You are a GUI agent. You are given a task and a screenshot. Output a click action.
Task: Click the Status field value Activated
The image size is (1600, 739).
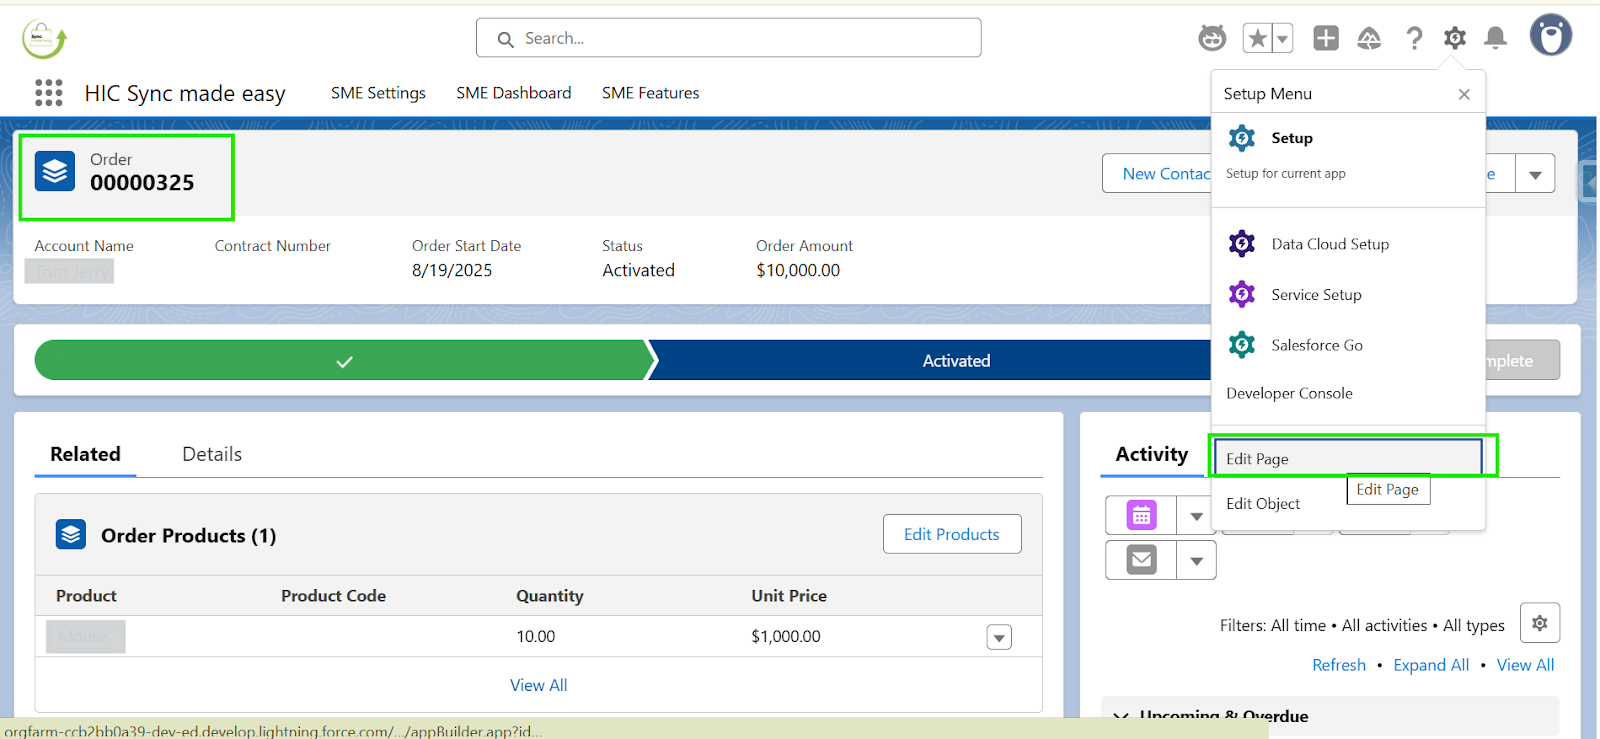pos(638,270)
